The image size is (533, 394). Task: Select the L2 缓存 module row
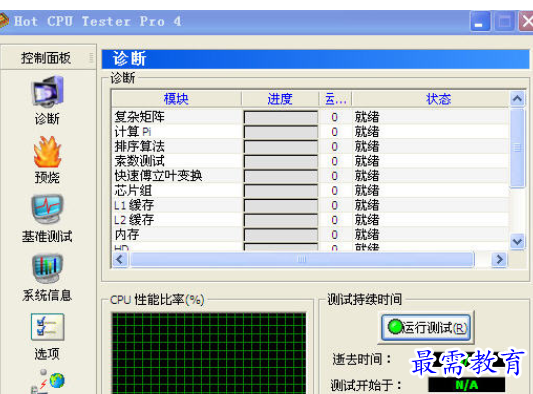(x=310, y=220)
